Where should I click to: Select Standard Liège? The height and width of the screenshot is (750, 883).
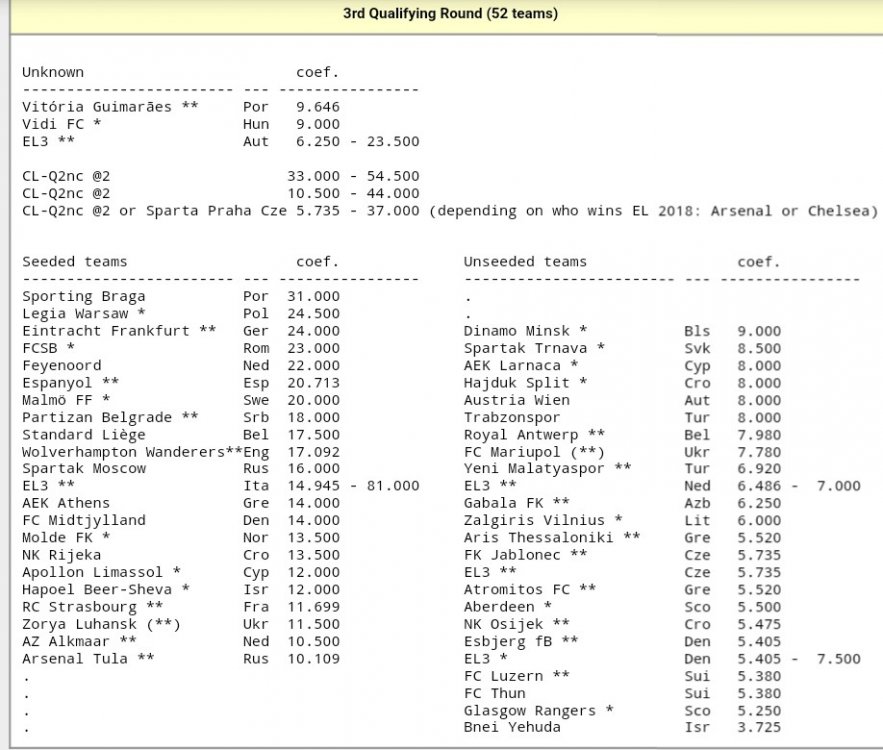83,435
